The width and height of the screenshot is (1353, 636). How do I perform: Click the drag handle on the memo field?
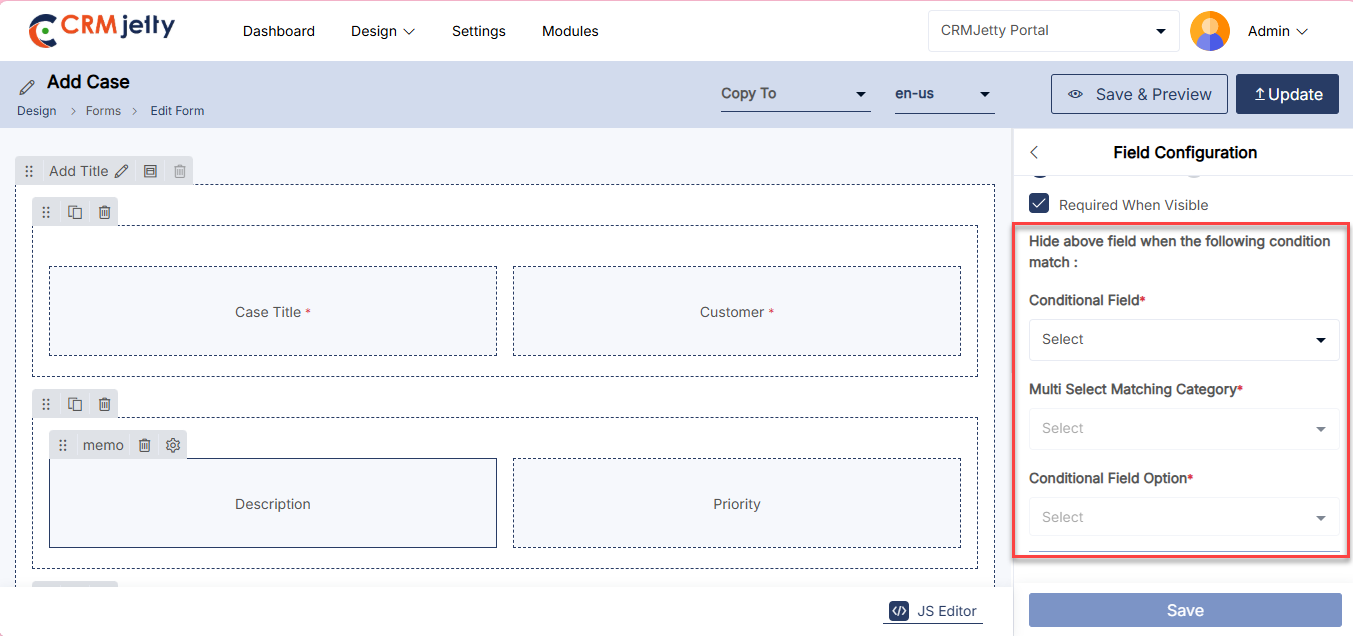[x=63, y=445]
